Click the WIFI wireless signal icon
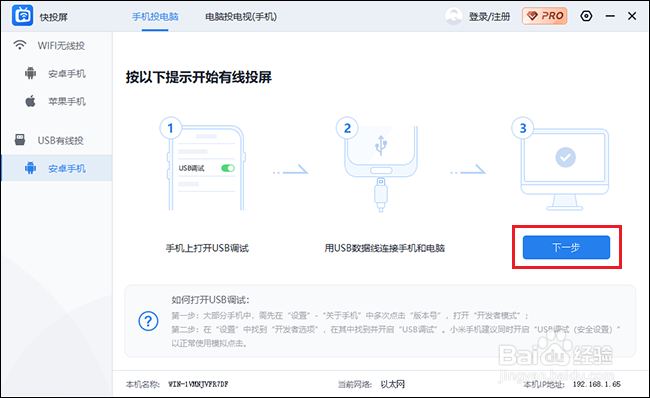 [x=19, y=45]
